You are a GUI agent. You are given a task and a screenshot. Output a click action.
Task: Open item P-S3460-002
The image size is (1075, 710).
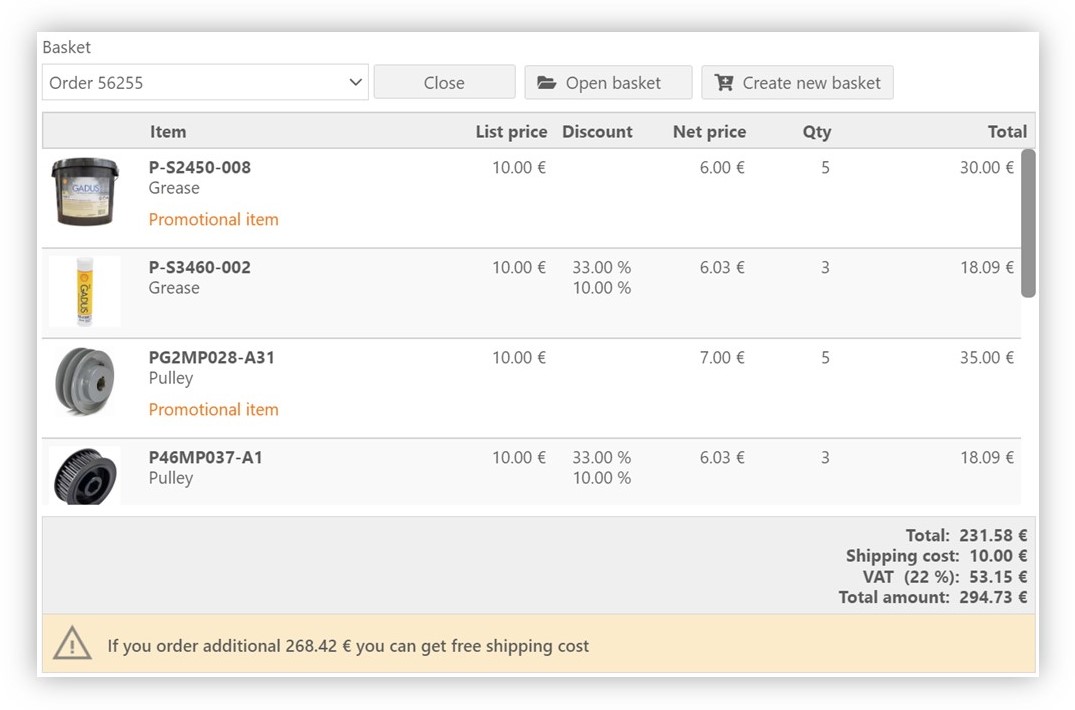click(x=200, y=267)
